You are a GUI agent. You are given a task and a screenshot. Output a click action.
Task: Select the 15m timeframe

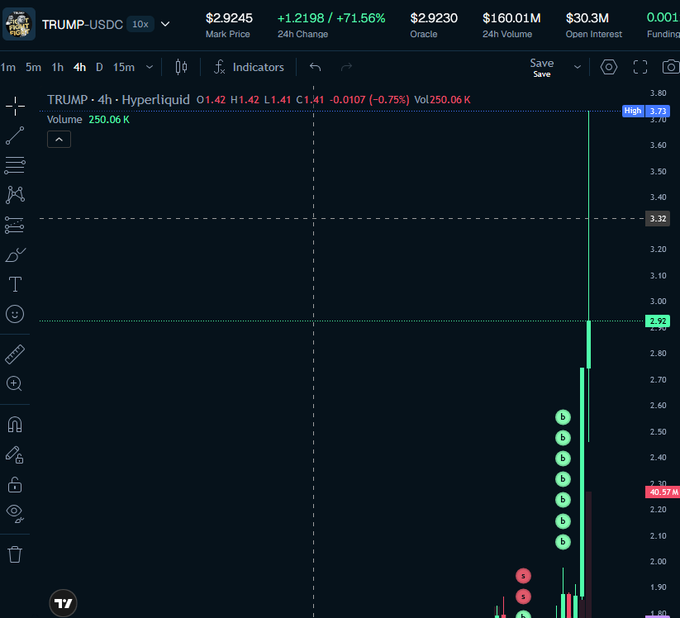tap(124, 67)
